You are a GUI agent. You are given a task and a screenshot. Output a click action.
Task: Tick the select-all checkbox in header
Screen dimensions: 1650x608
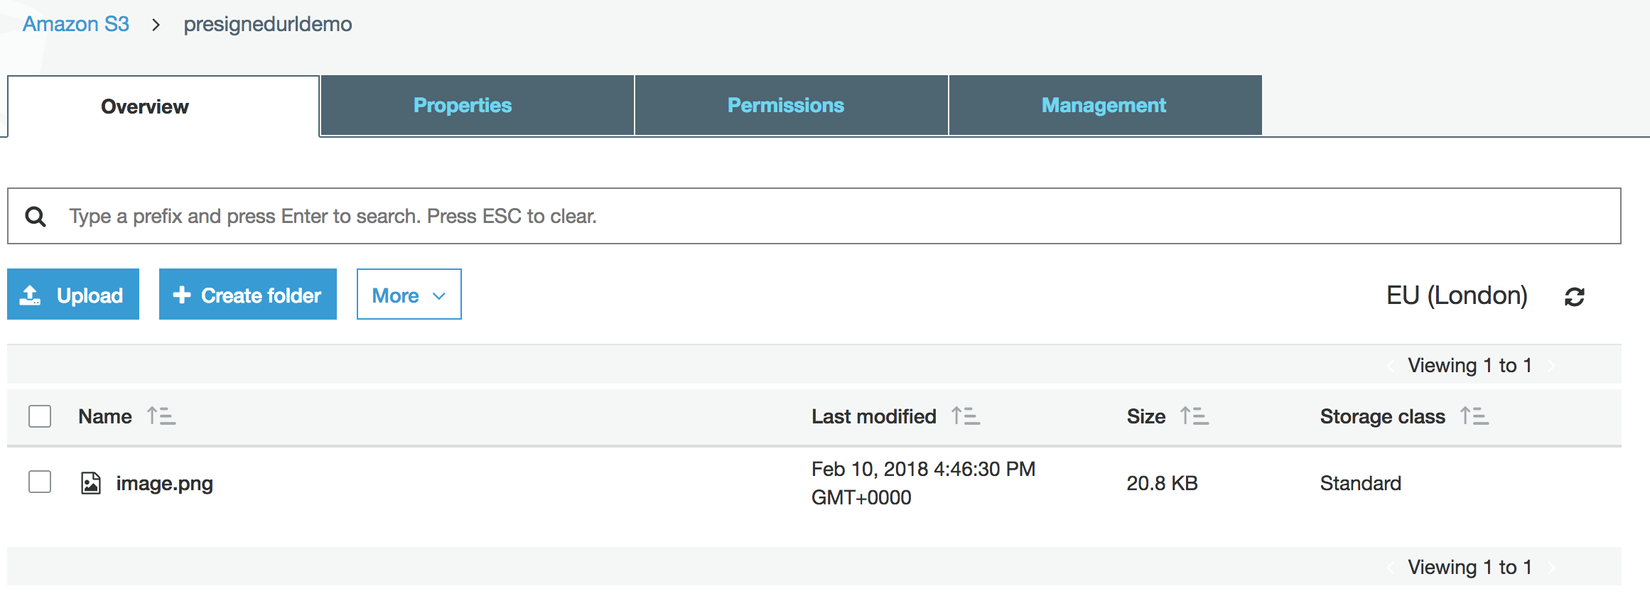(x=40, y=416)
